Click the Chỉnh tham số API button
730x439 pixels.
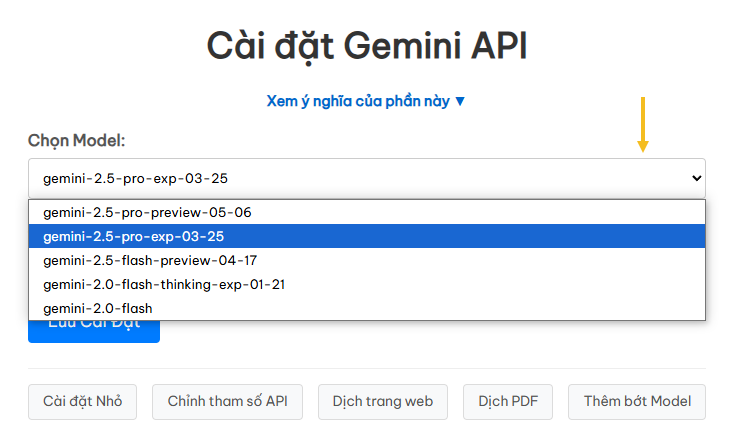coord(227,401)
